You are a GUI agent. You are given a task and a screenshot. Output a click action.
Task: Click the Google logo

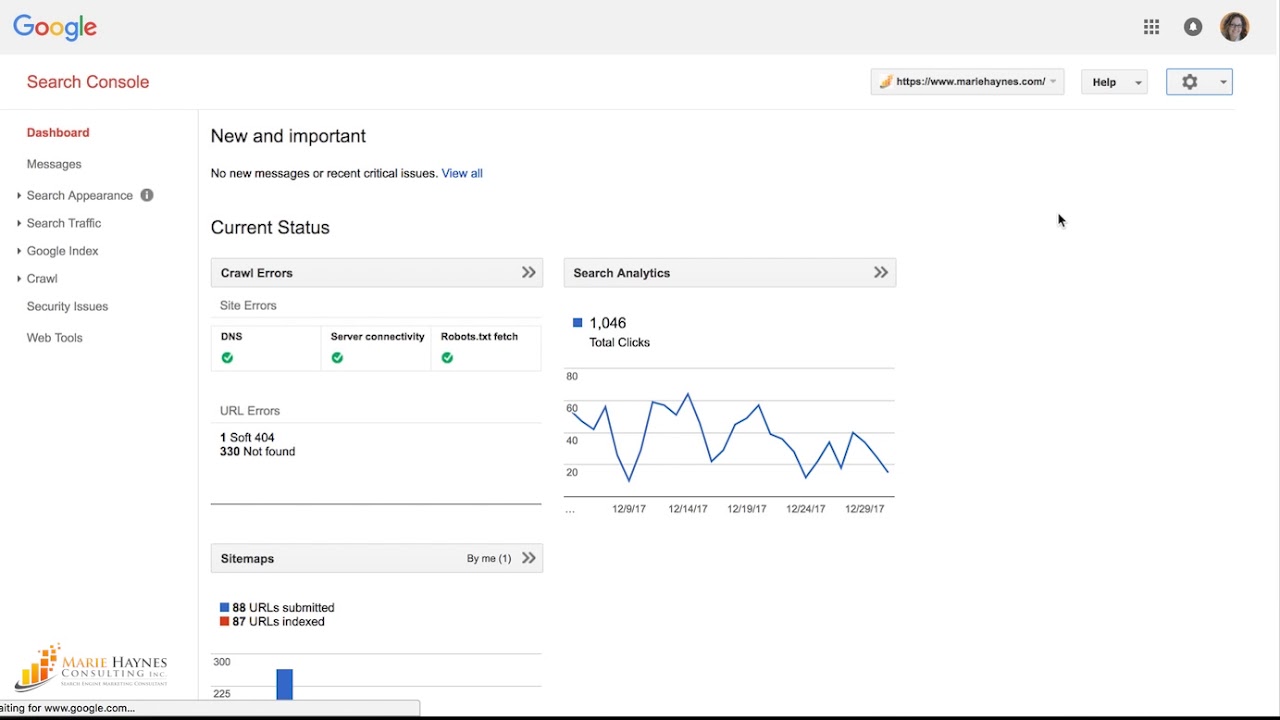point(55,27)
